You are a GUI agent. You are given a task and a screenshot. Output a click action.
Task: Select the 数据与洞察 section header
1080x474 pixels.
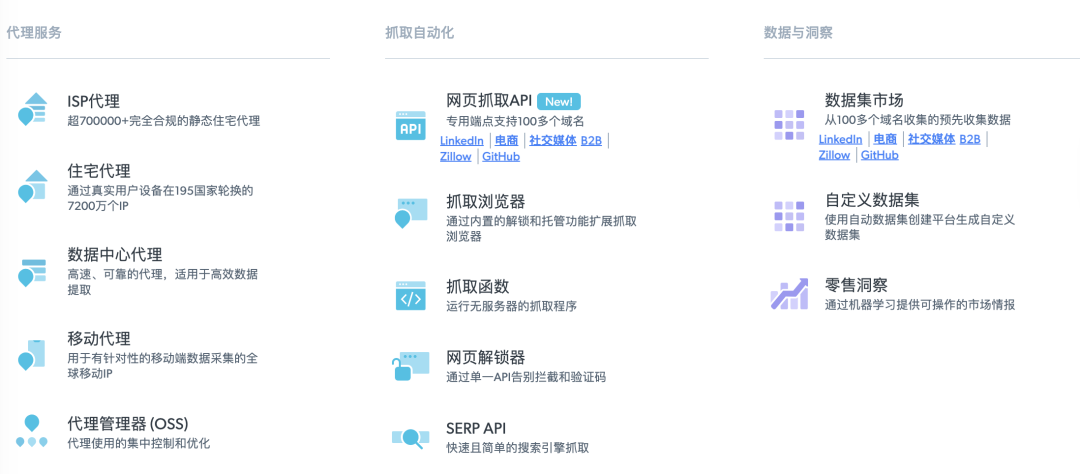point(798,32)
